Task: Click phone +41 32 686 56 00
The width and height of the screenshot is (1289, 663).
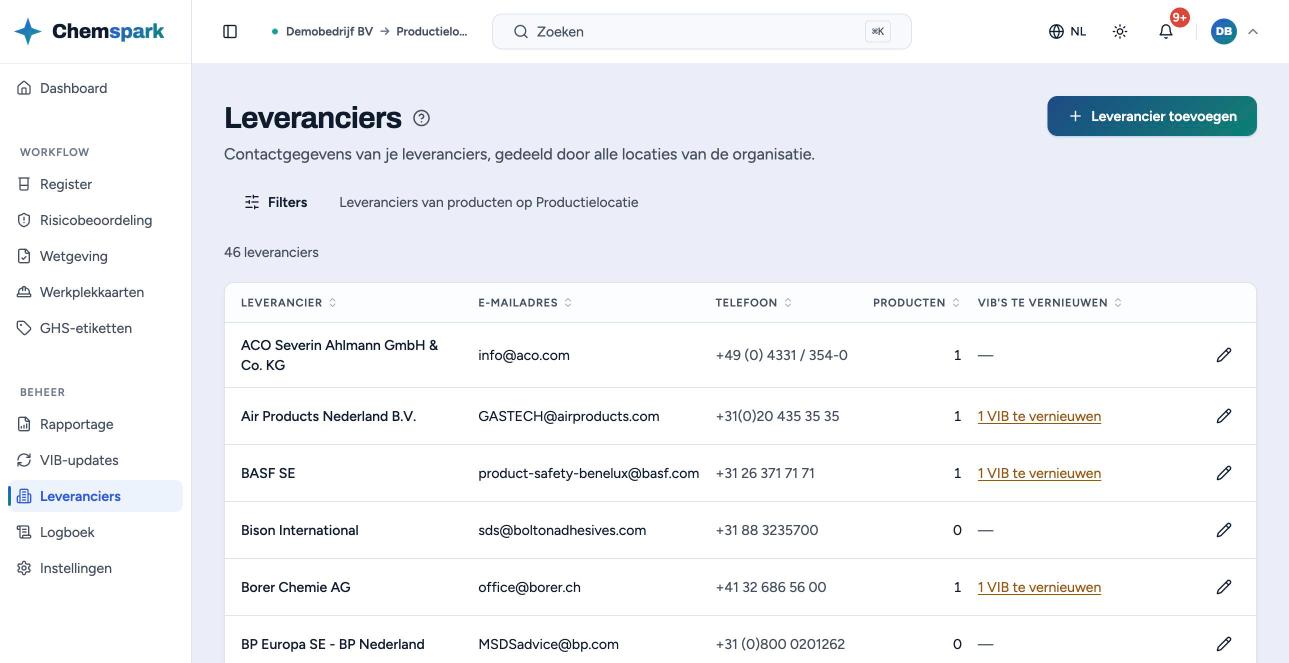Action: tap(771, 587)
